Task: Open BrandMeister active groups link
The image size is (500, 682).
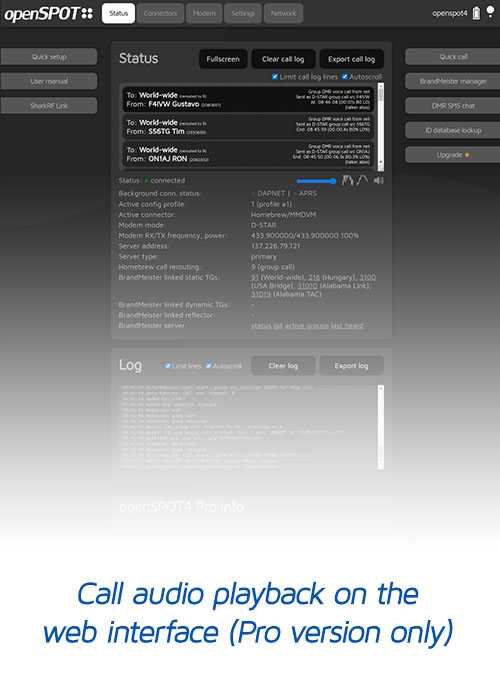Action: pos(307,325)
